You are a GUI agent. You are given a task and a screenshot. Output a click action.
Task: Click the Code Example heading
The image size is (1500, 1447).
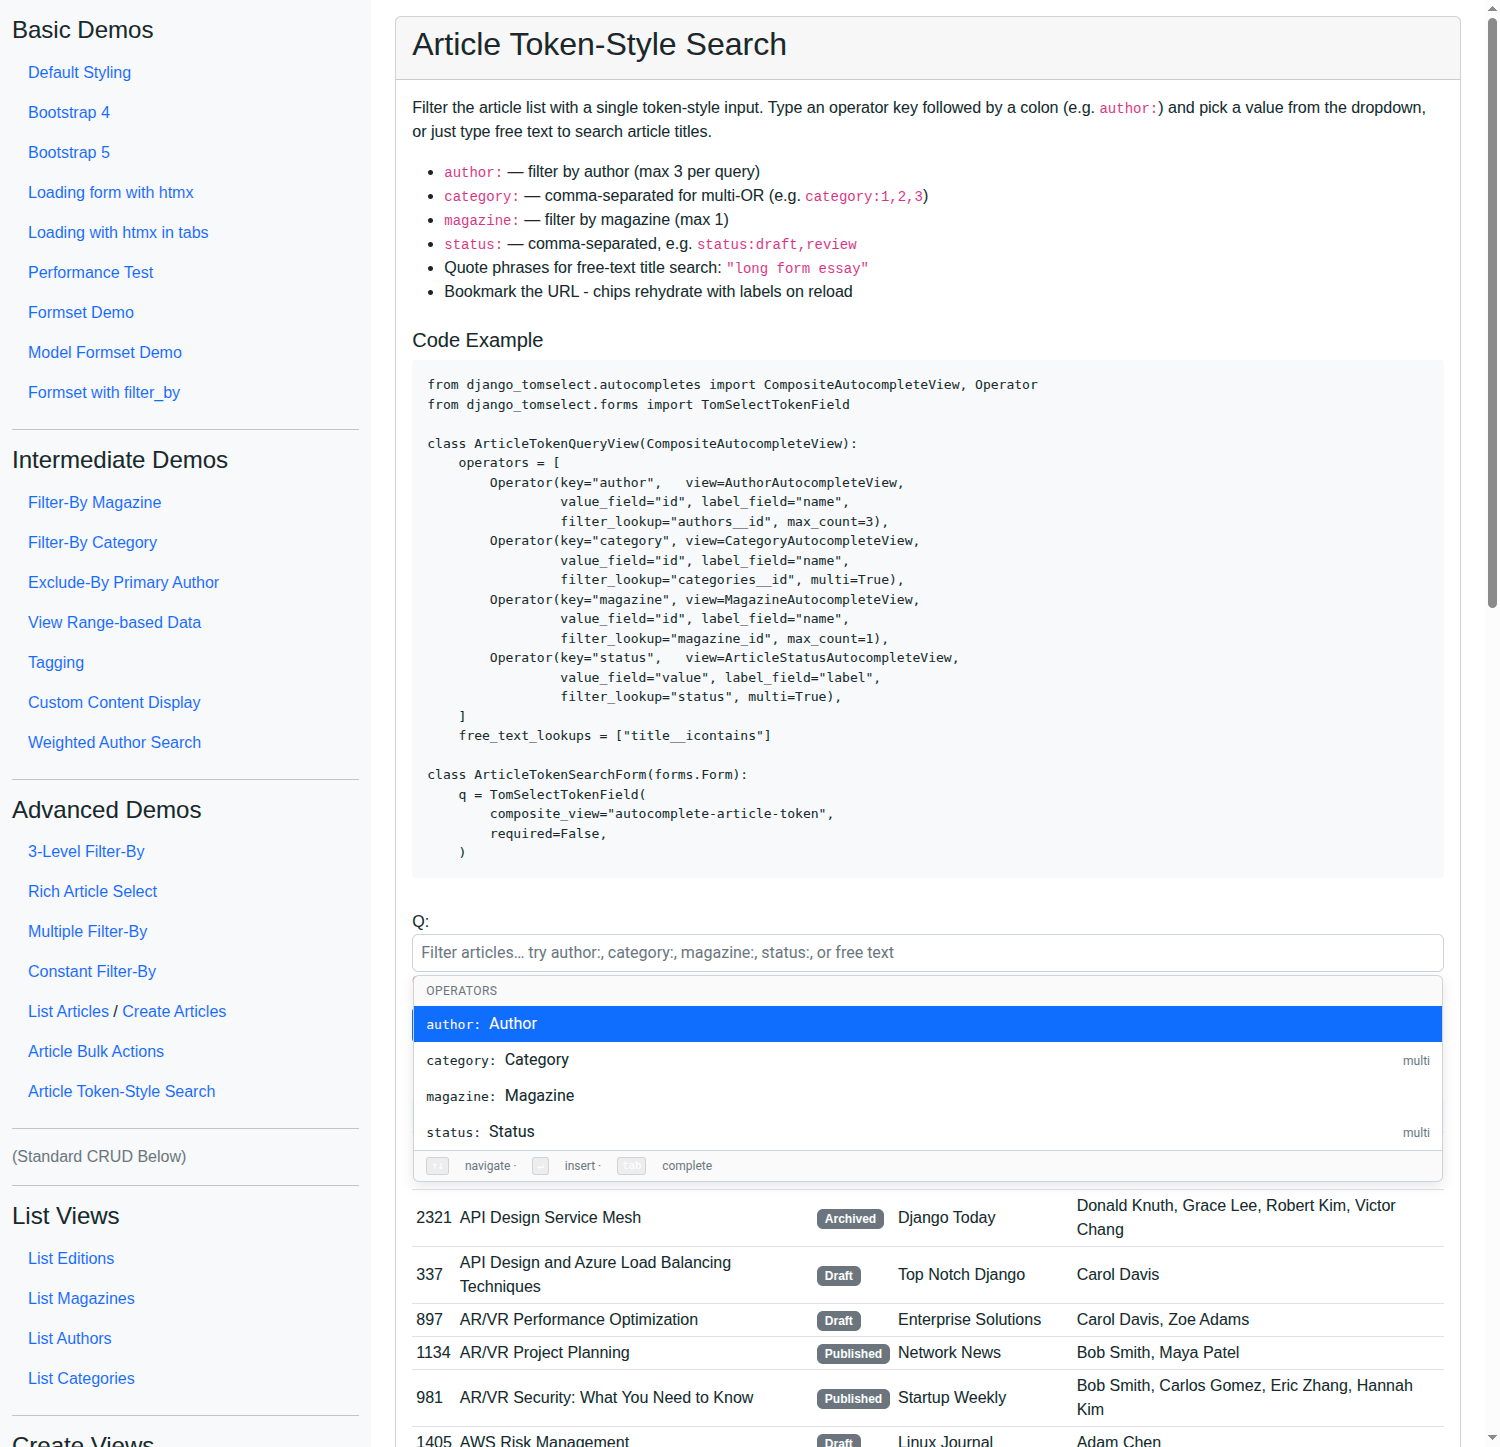(x=478, y=340)
